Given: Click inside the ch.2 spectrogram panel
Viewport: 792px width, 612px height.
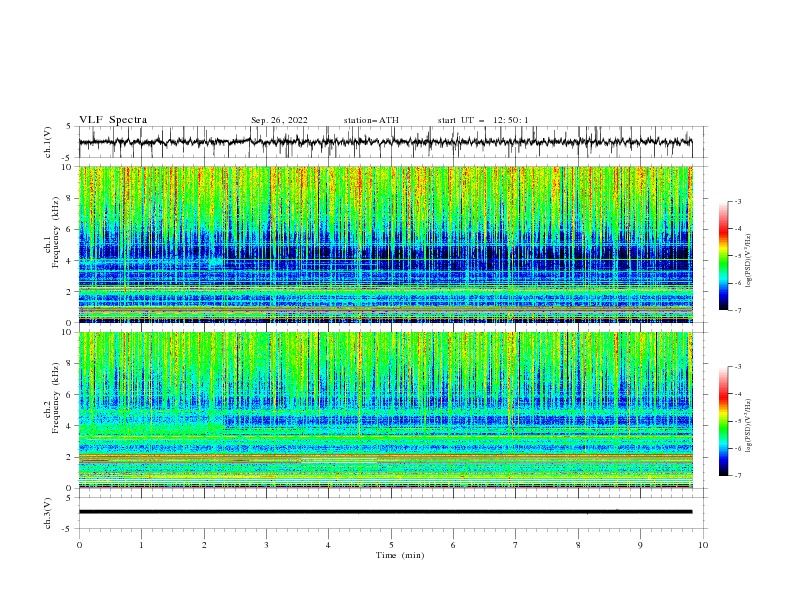Looking at the screenshot, I should coord(385,410).
